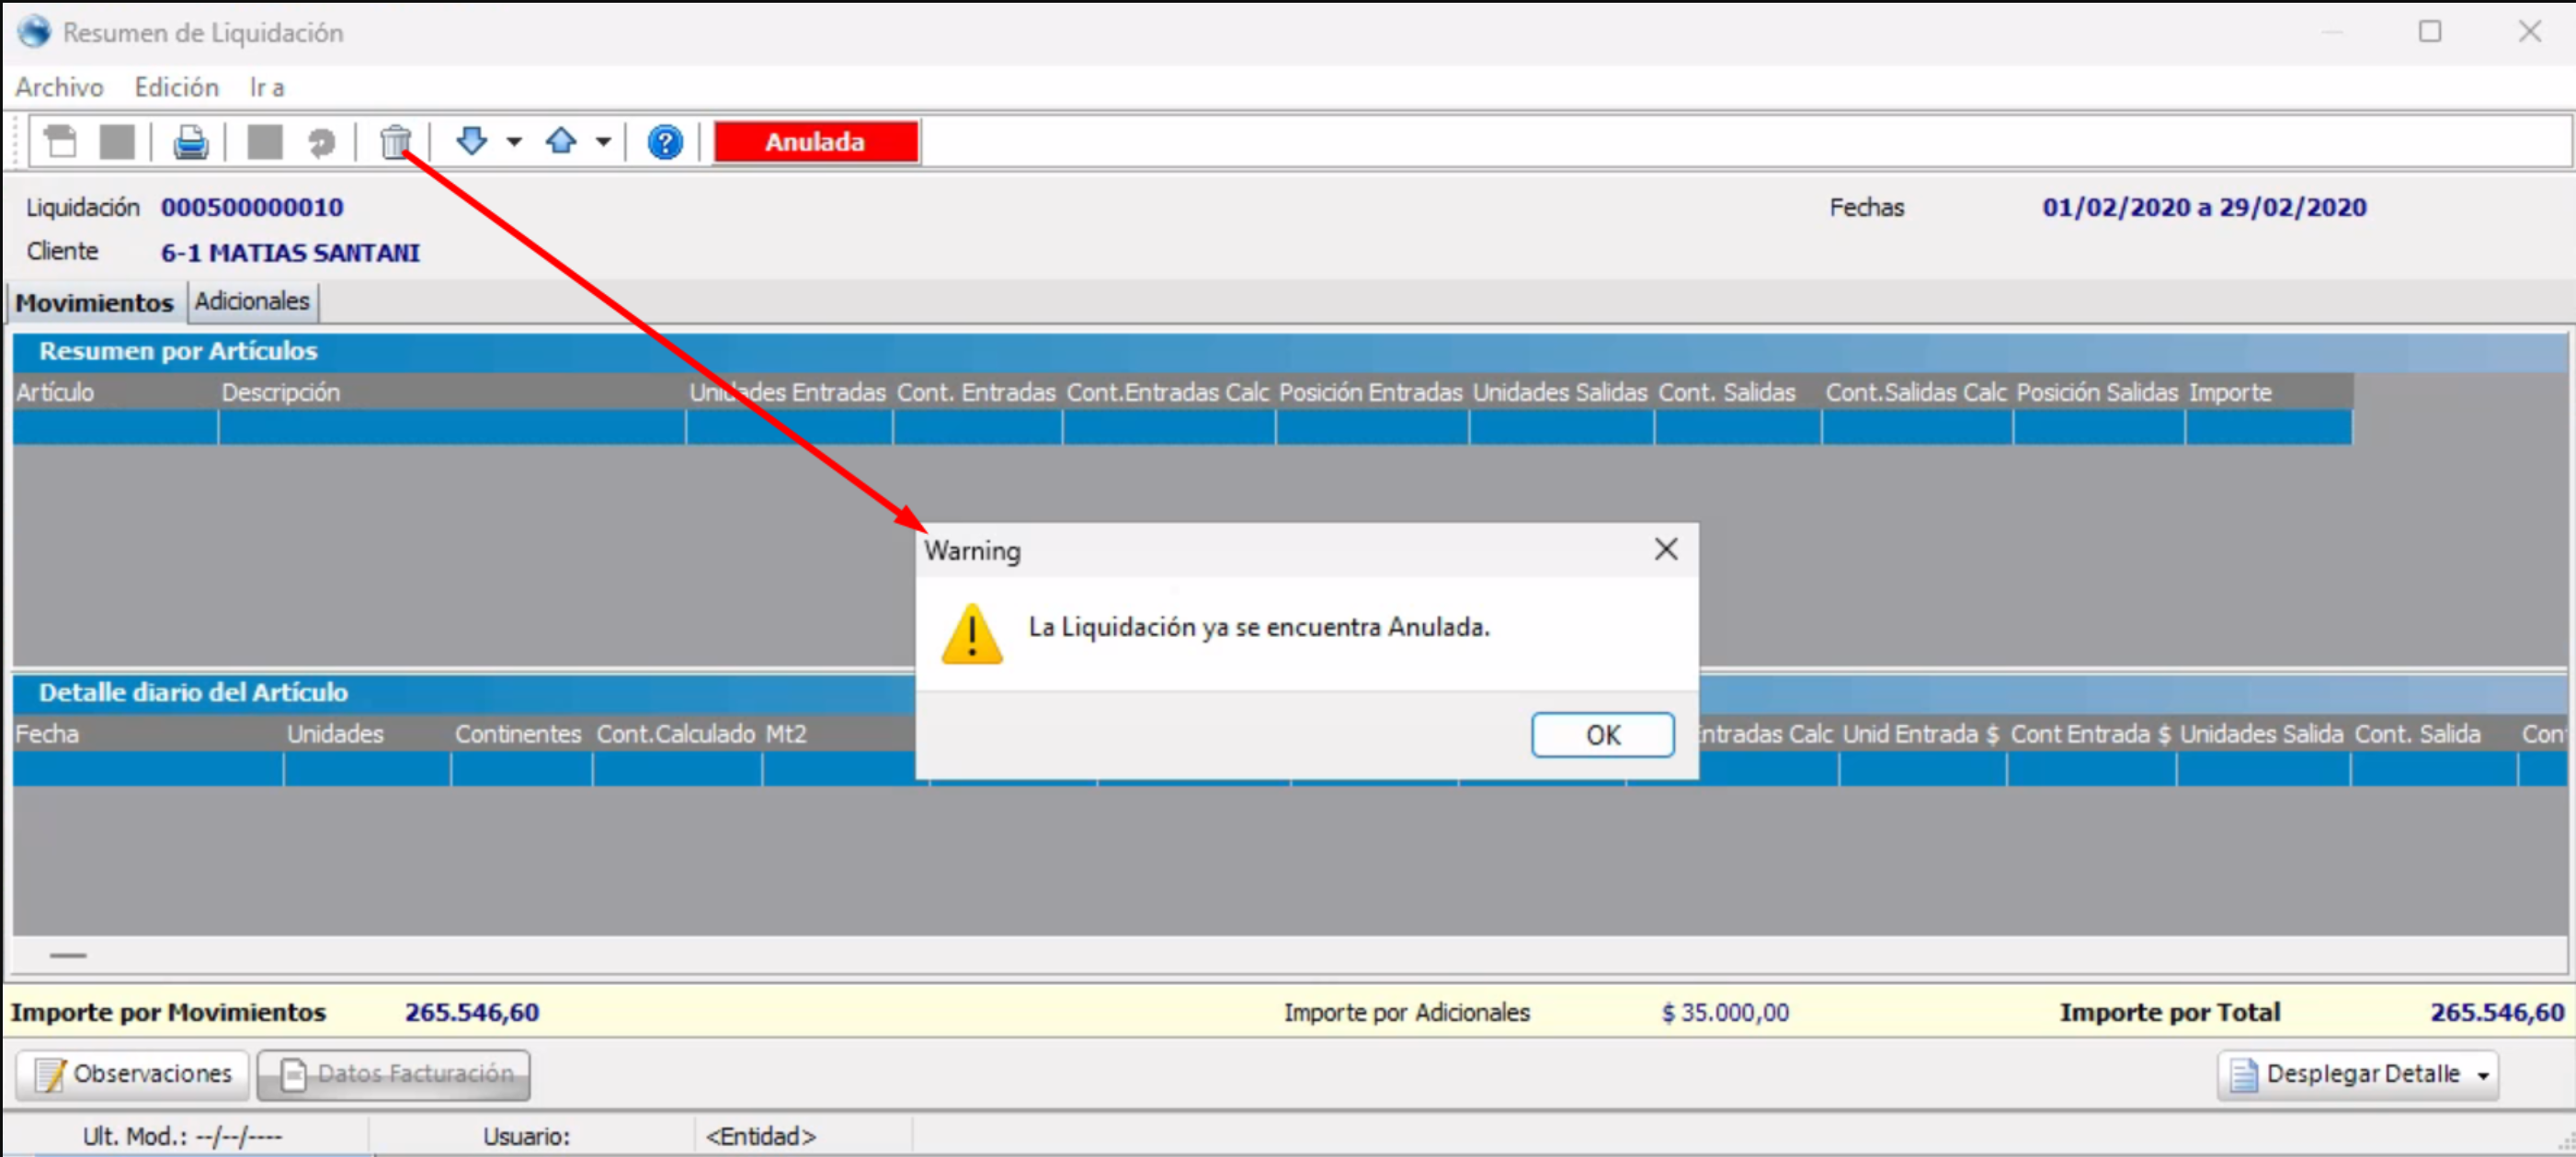Open the Desplegar Detalle dropdown
The width and height of the screenshot is (2576, 1157).
pos(2482,1075)
